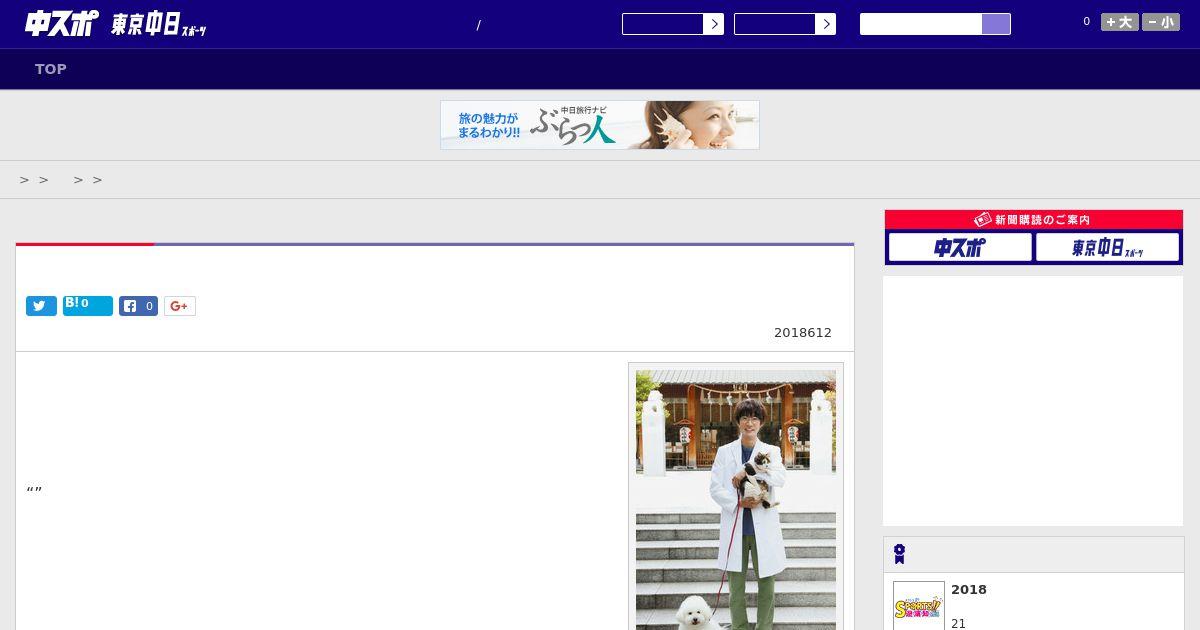This screenshot has width=1200, height=630.
Task: Submit search with the purple button
Action: point(996,24)
